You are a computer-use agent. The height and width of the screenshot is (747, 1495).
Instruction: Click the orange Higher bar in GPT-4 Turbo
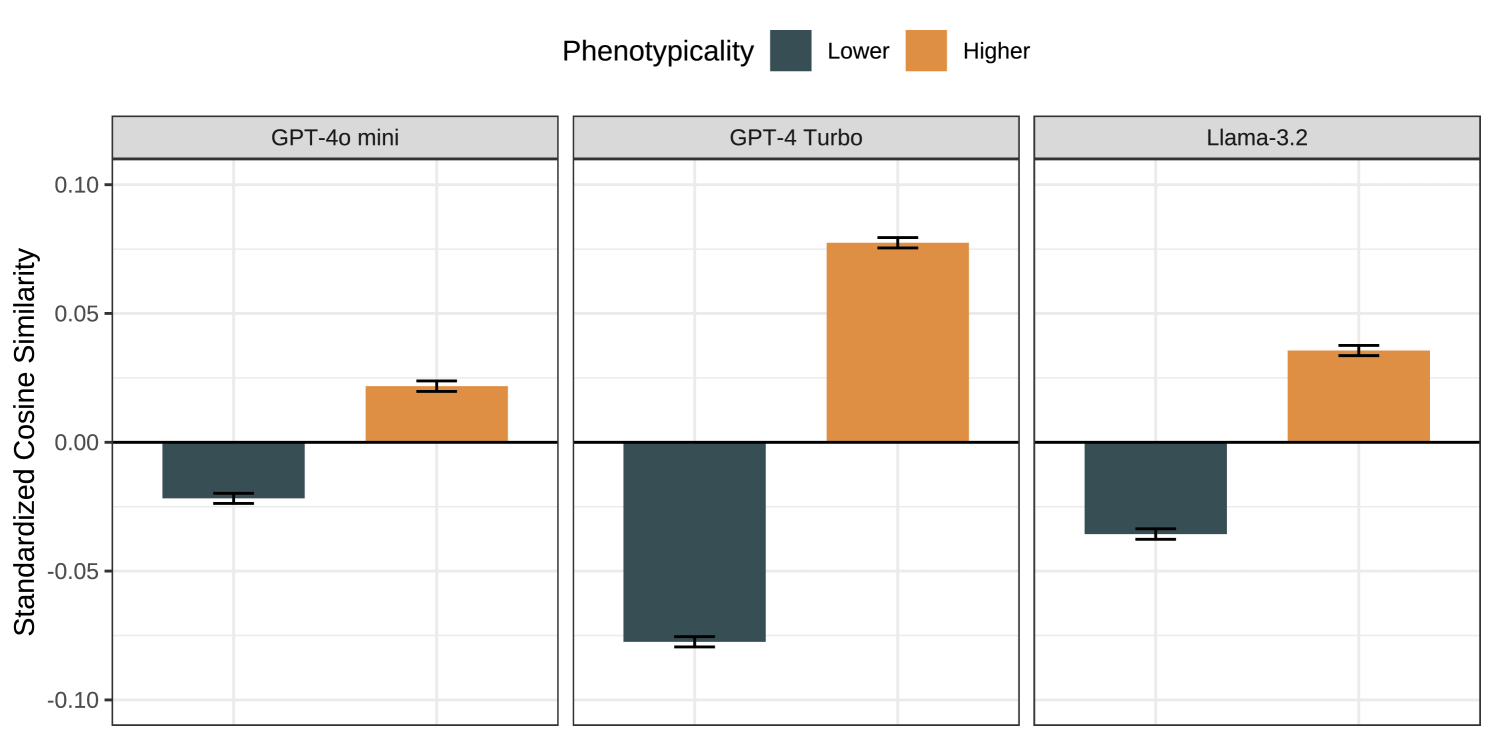[x=897, y=343]
